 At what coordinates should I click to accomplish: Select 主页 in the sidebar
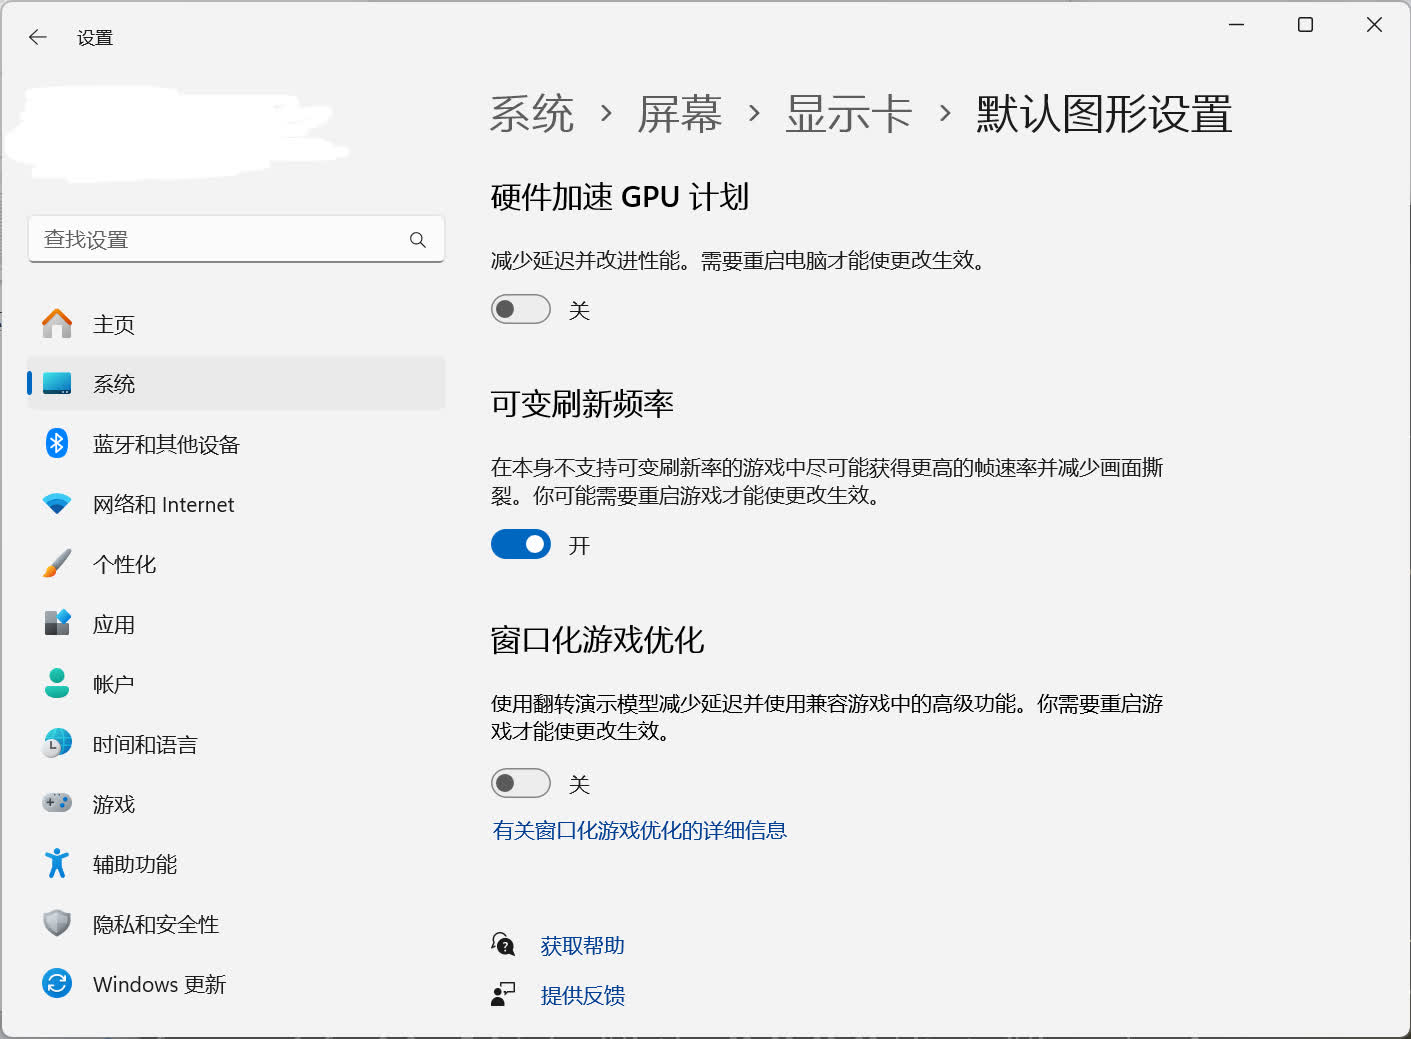tap(114, 324)
